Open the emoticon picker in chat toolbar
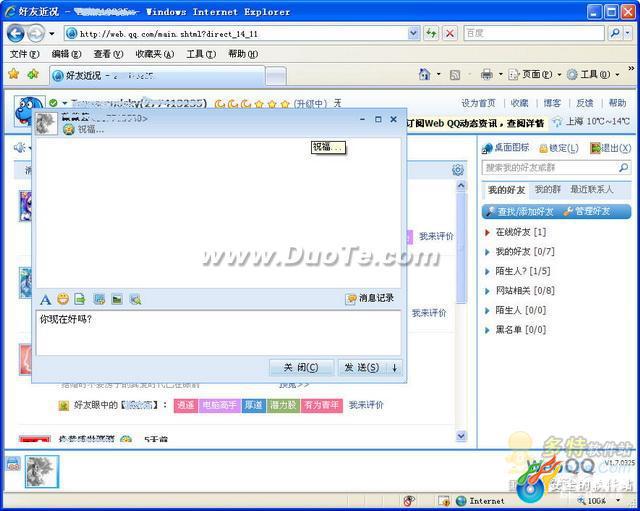The width and height of the screenshot is (640, 511). [x=63, y=299]
